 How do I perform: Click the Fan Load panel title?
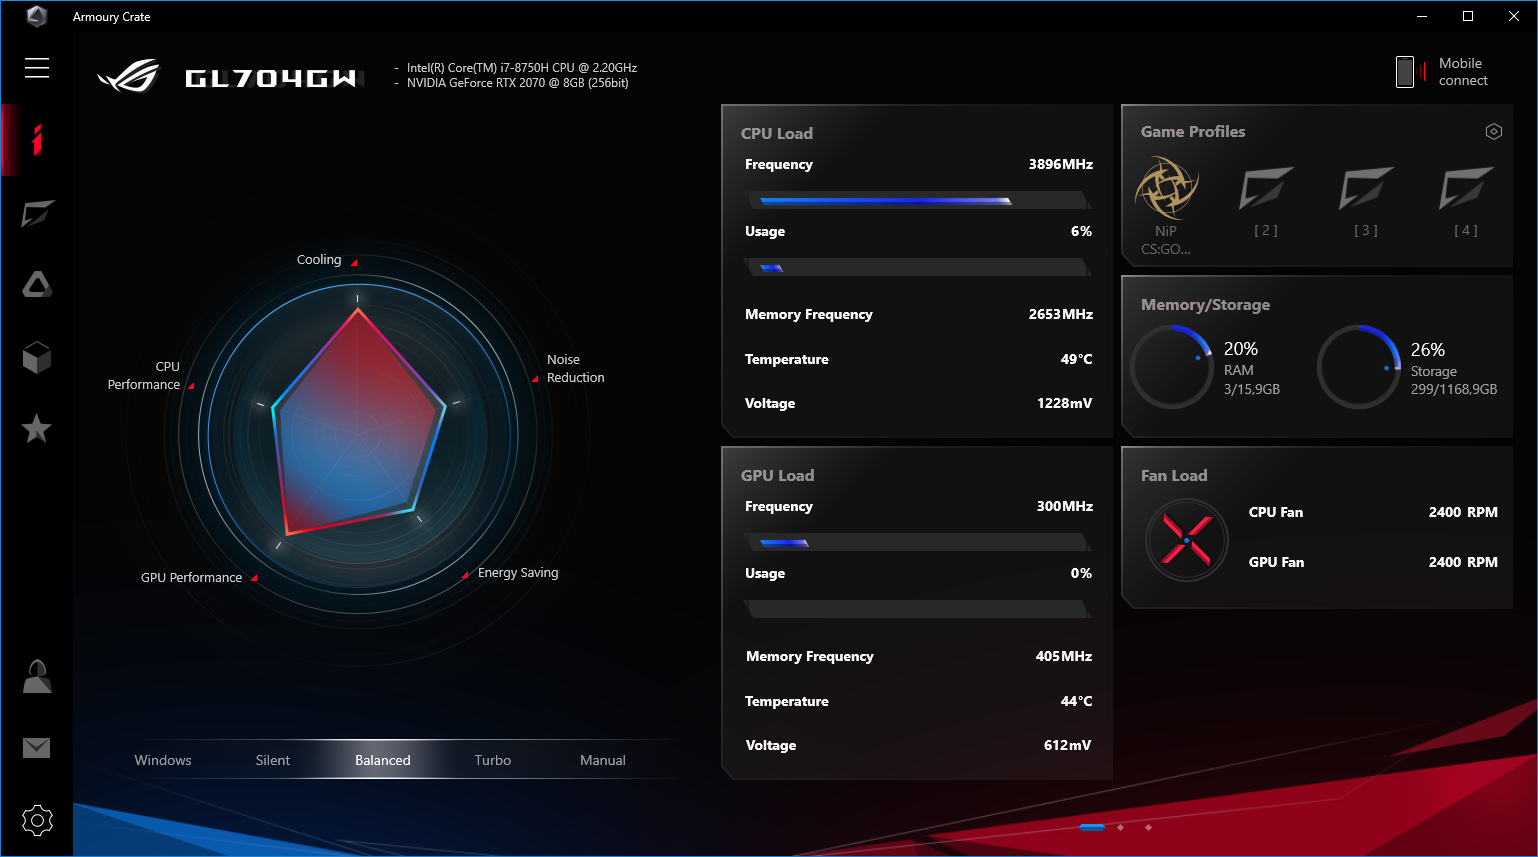point(1174,475)
